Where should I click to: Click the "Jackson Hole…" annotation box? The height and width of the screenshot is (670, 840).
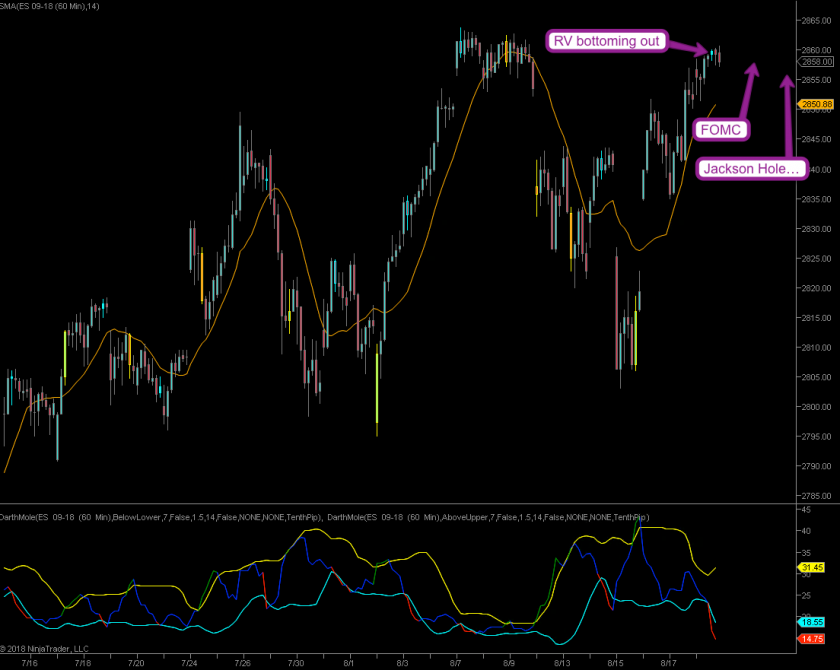751,169
